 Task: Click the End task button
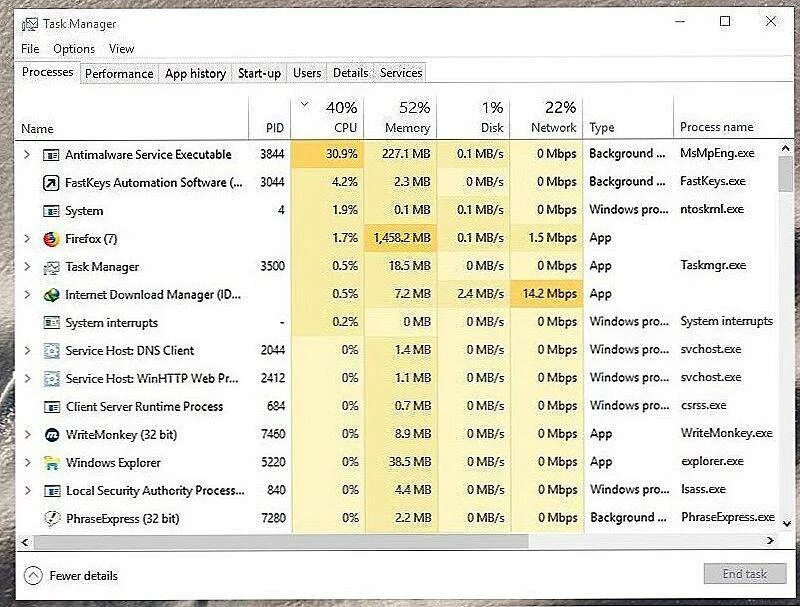click(x=745, y=574)
